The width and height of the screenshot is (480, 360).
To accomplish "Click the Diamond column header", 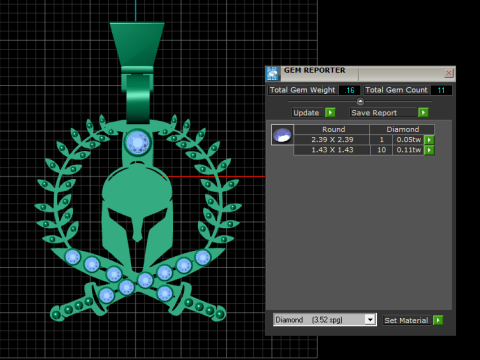I will [x=402, y=129].
